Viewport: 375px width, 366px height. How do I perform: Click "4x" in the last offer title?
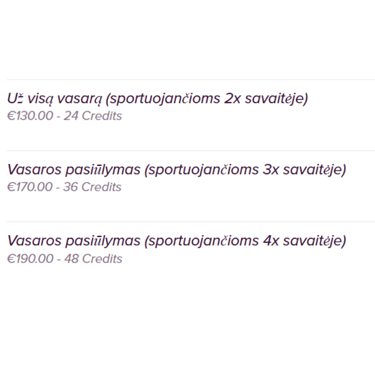coord(271,241)
